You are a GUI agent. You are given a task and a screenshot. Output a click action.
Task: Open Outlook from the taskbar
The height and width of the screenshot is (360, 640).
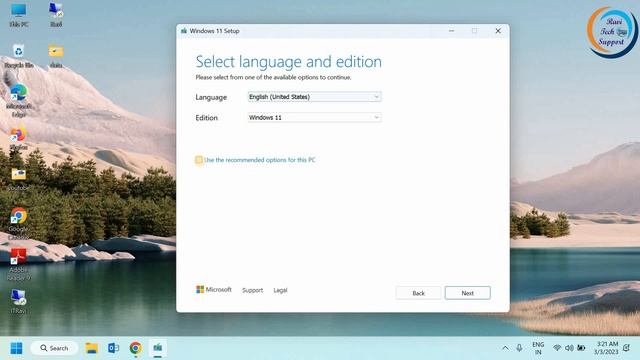(113, 348)
